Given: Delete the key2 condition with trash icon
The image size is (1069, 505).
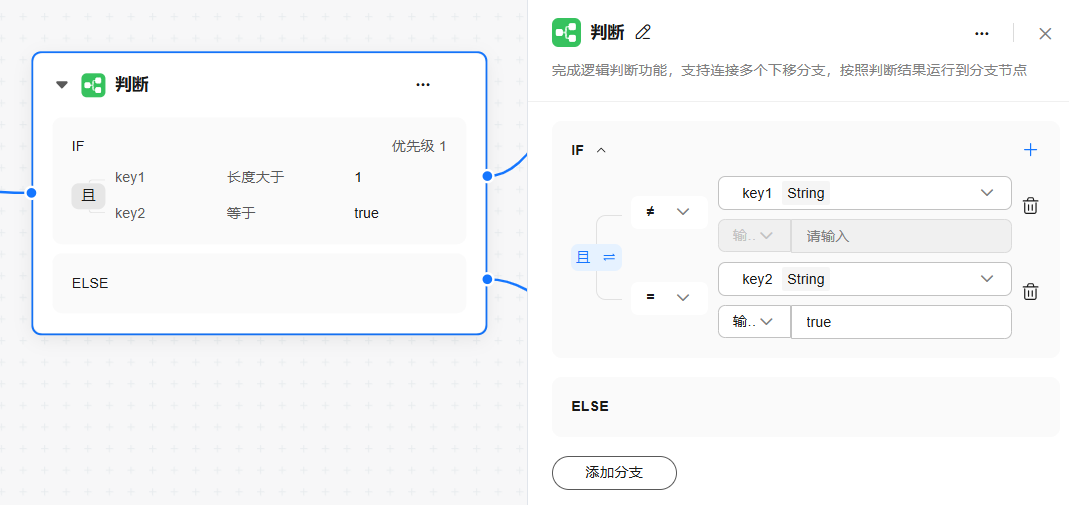Looking at the screenshot, I should tap(1030, 292).
